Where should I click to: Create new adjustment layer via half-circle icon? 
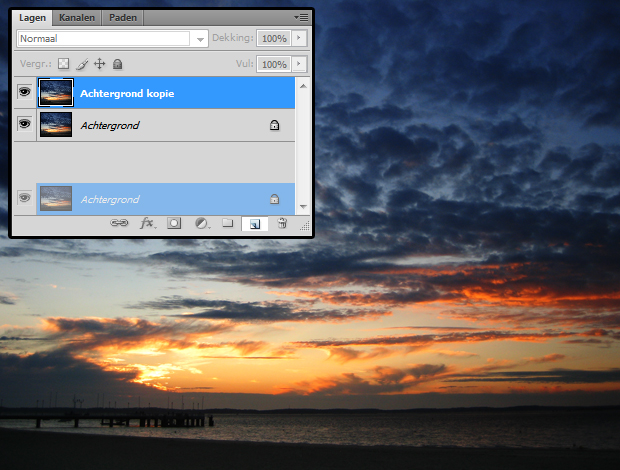click(x=200, y=224)
